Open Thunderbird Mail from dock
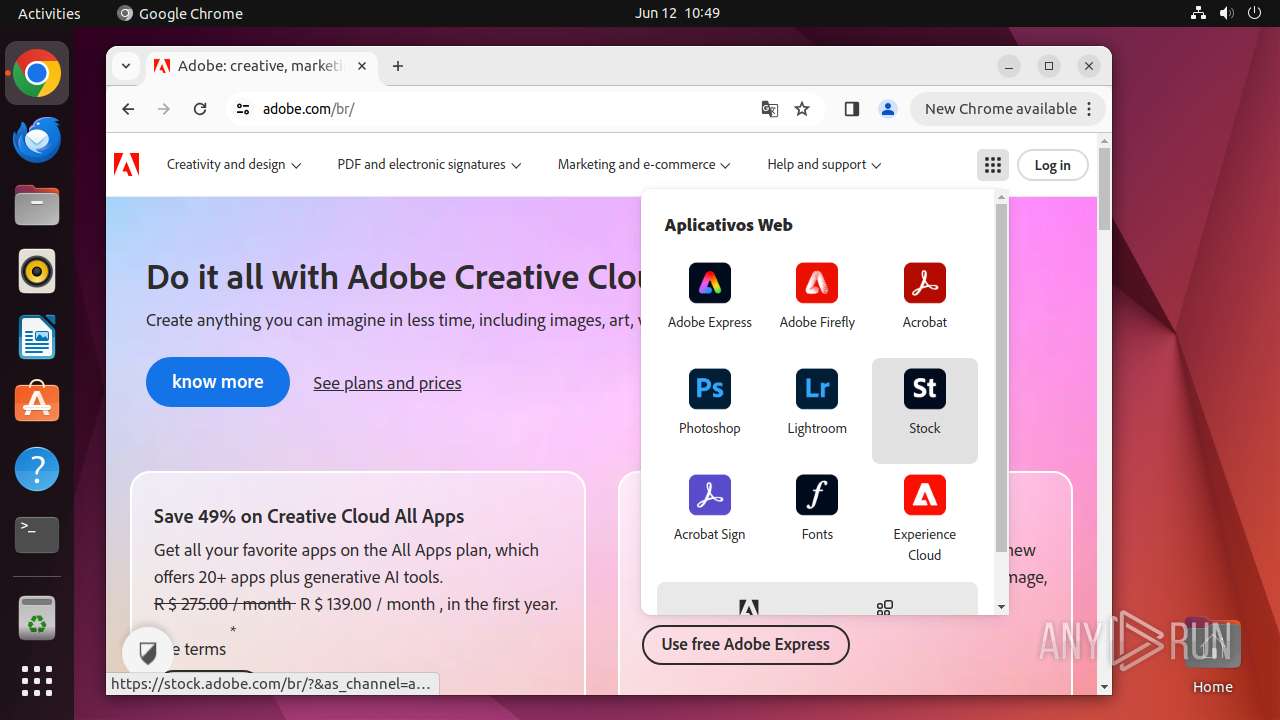Viewport: 1280px width, 720px height. pyautogui.click(x=37, y=139)
